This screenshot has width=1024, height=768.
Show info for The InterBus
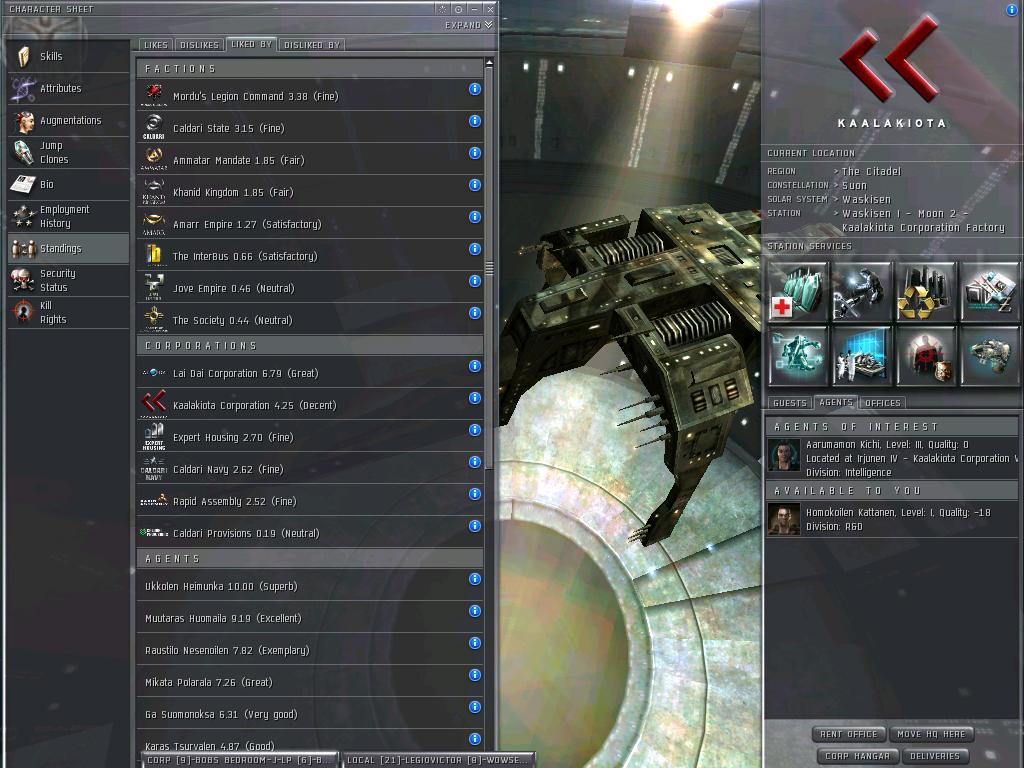point(475,249)
